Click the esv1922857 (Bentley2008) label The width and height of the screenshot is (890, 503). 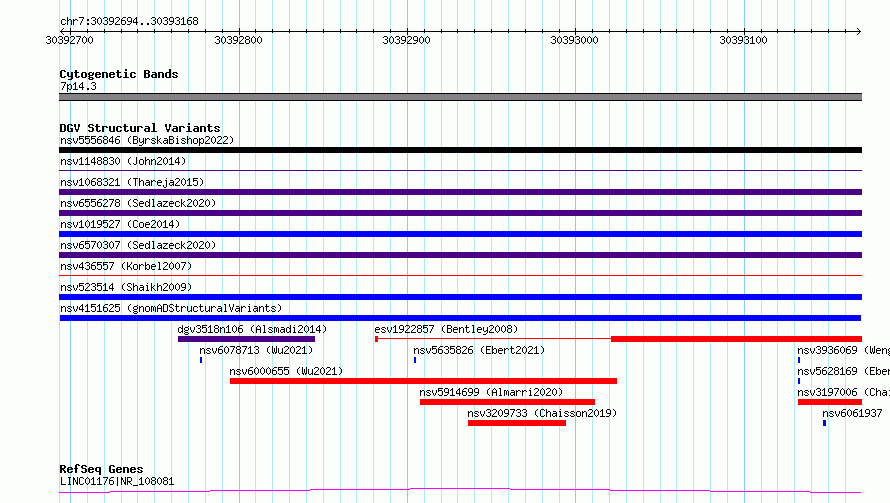pos(446,329)
